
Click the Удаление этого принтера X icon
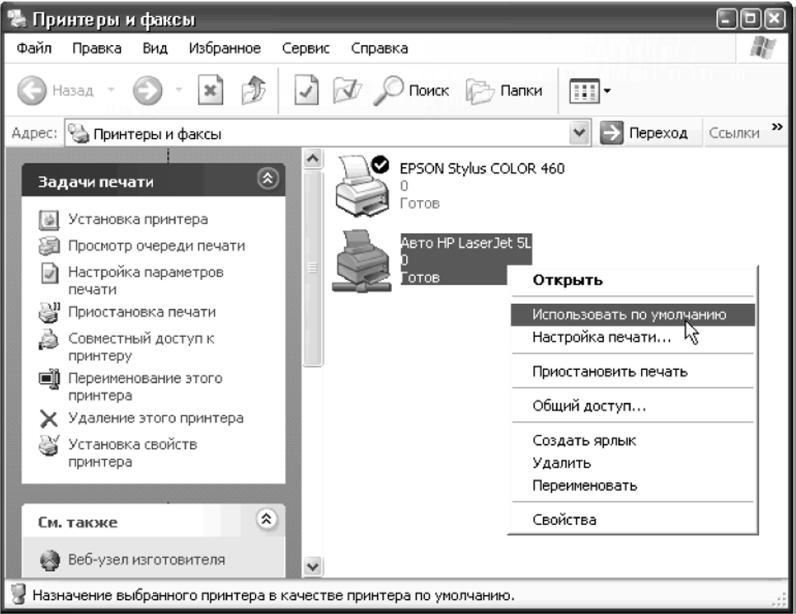[49, 418]
